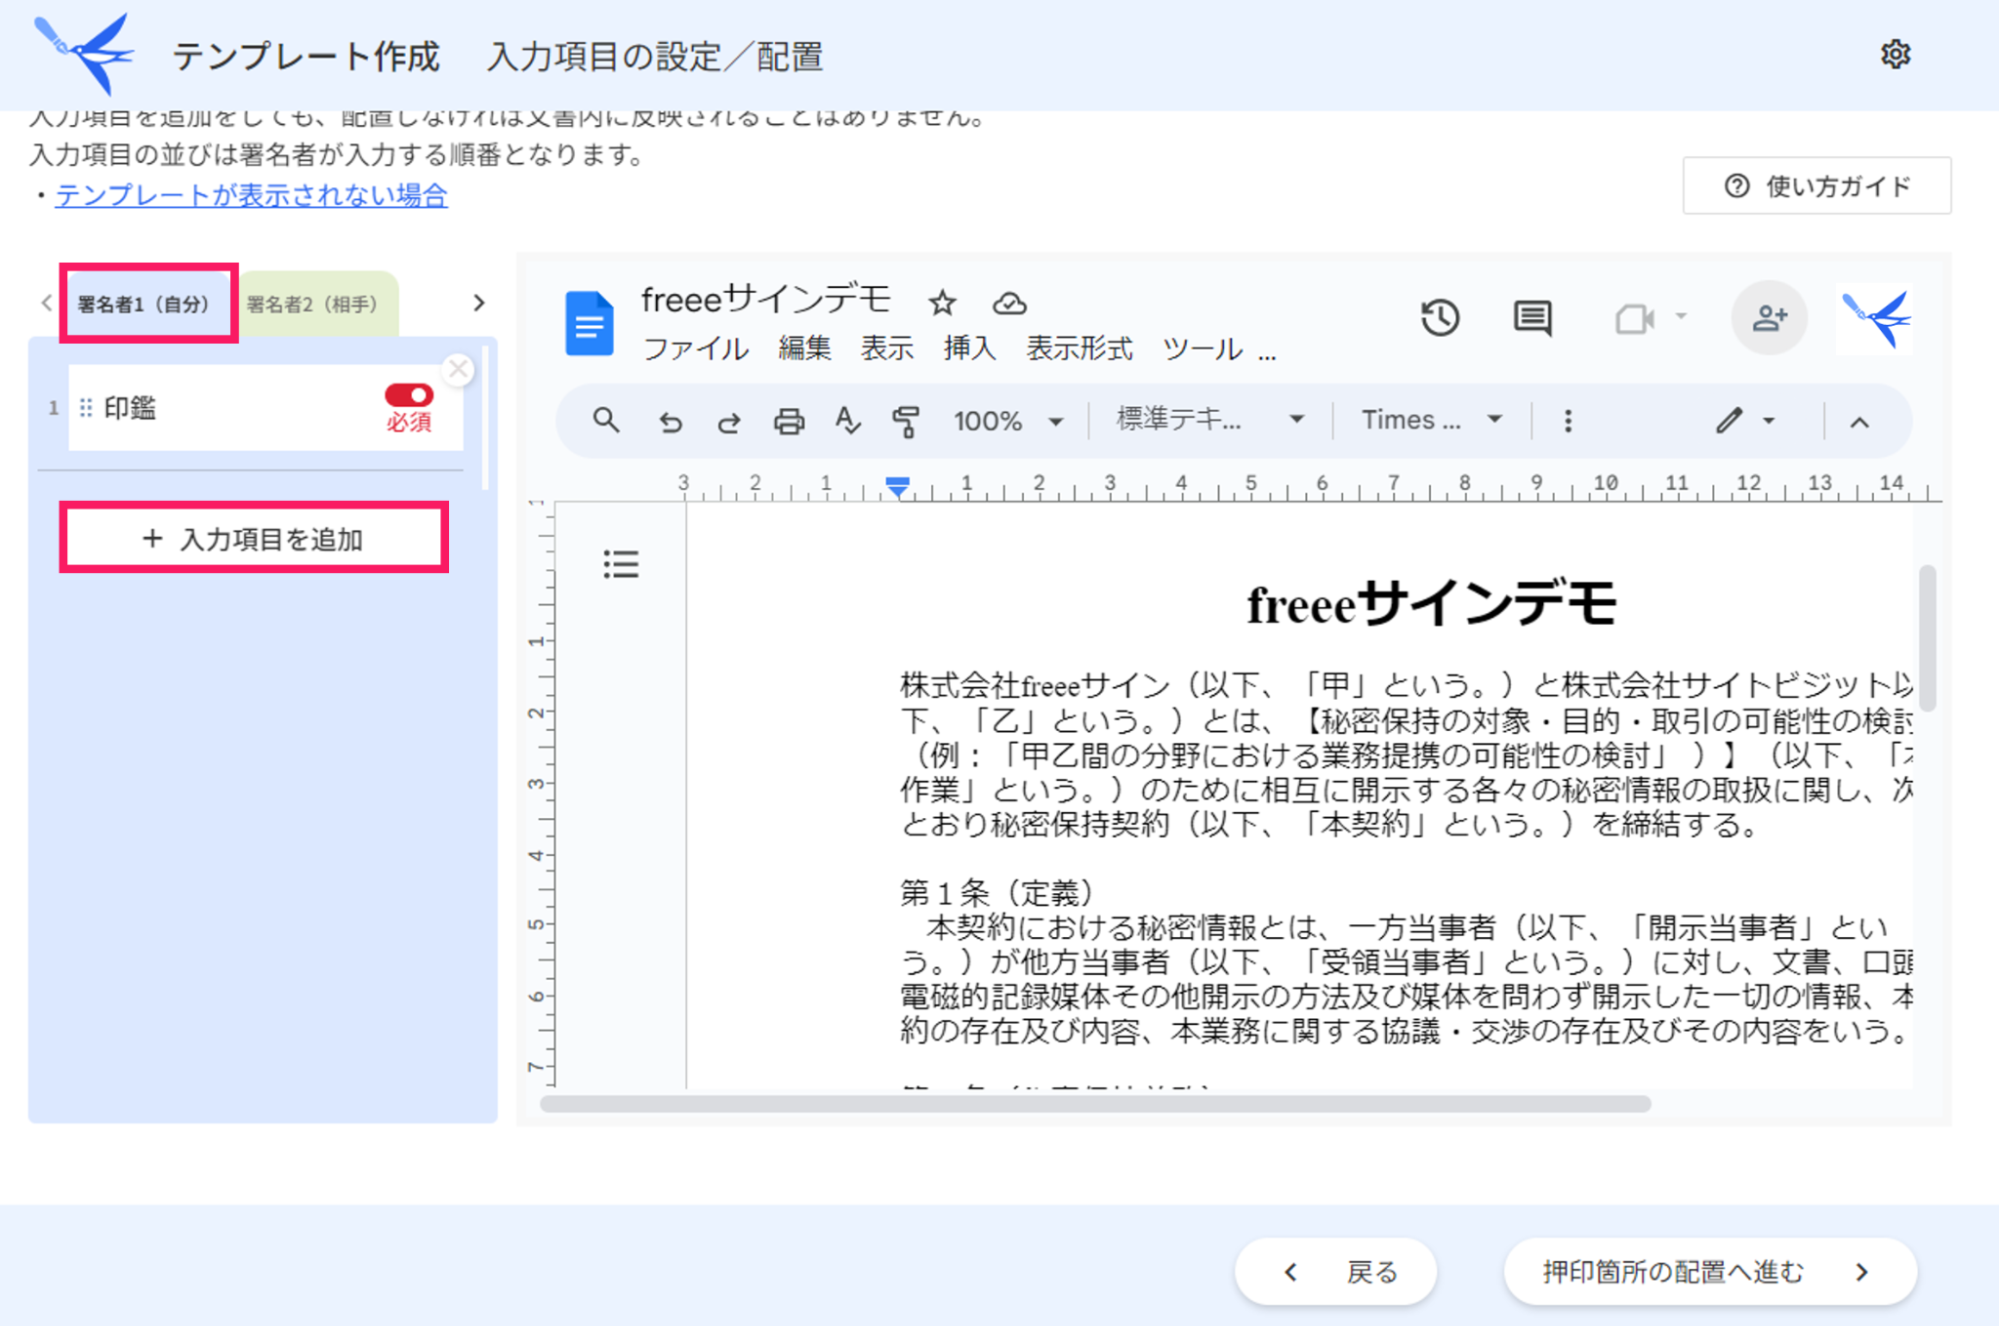Click the 第１条（定義） line in the document
This screenshot has height=1326, width=1999.
pos(999,892)
